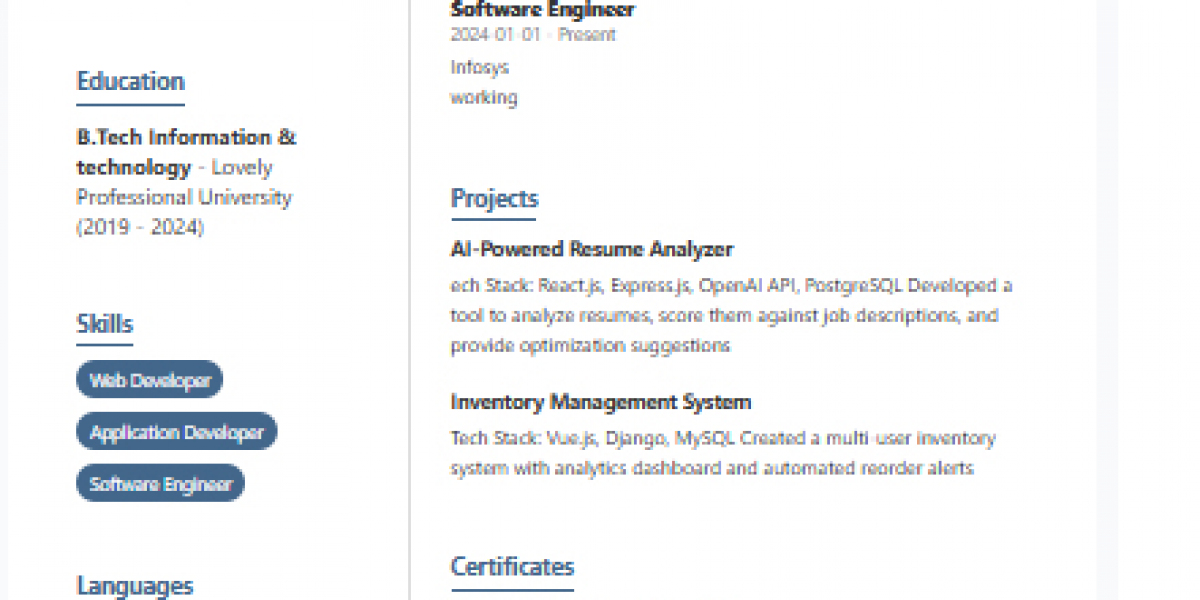Viewport: 1200px width, 600px height.
Task: Click the 'working' job description text
Action: [x=483, y=97]
